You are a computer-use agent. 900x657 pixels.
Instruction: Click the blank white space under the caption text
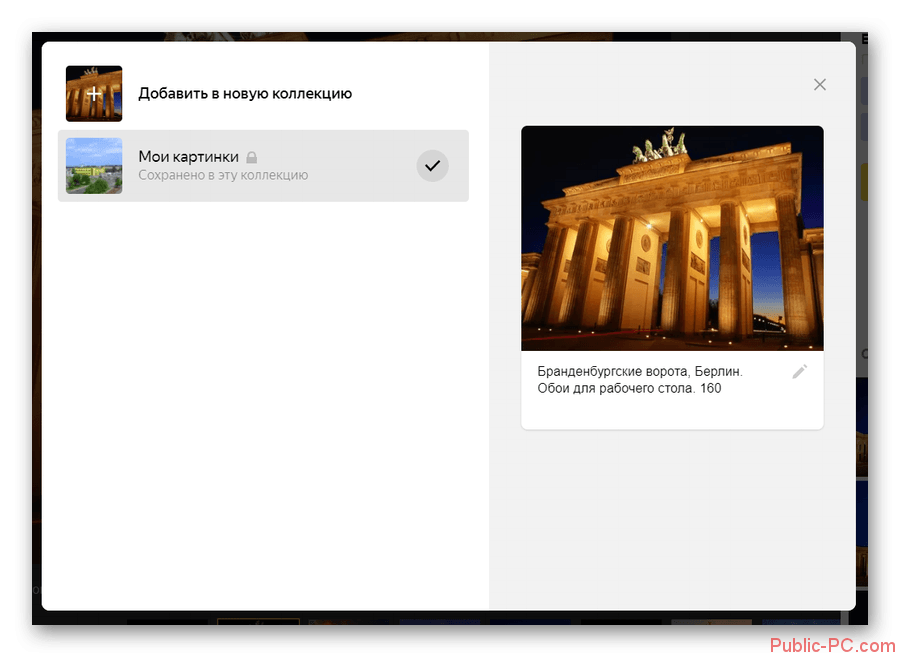click(x=672, y=413)
